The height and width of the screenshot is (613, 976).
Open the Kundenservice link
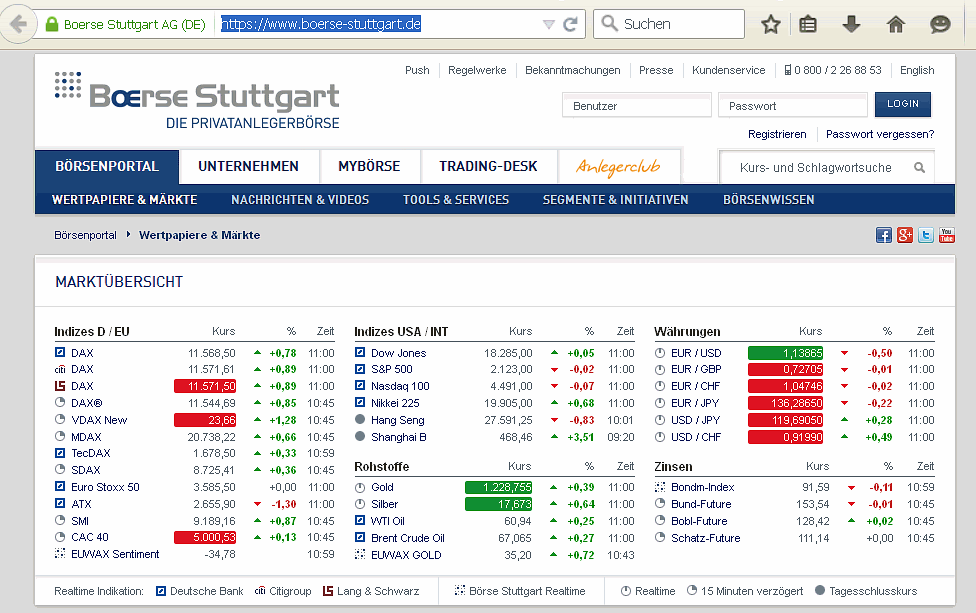pyautogui.click(x=728, y=70)
